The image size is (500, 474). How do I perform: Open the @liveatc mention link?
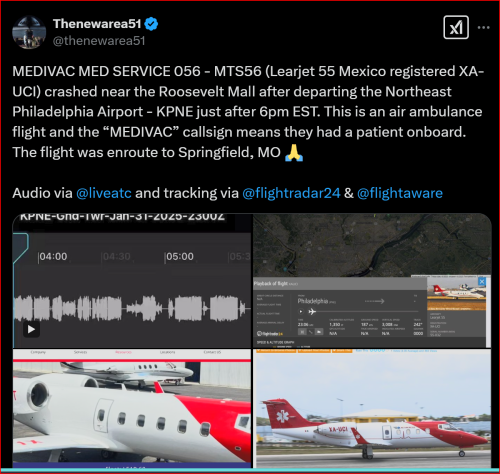pyautogui.click(x=104, y=193)
